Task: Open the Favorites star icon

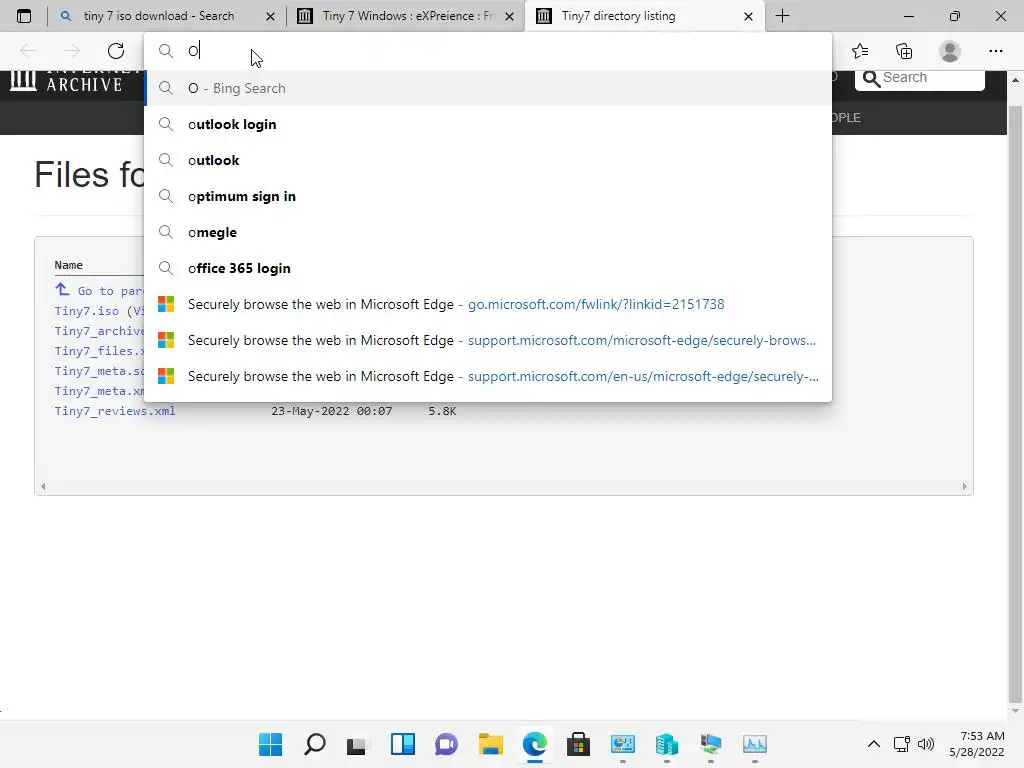Action: (860, 51)
